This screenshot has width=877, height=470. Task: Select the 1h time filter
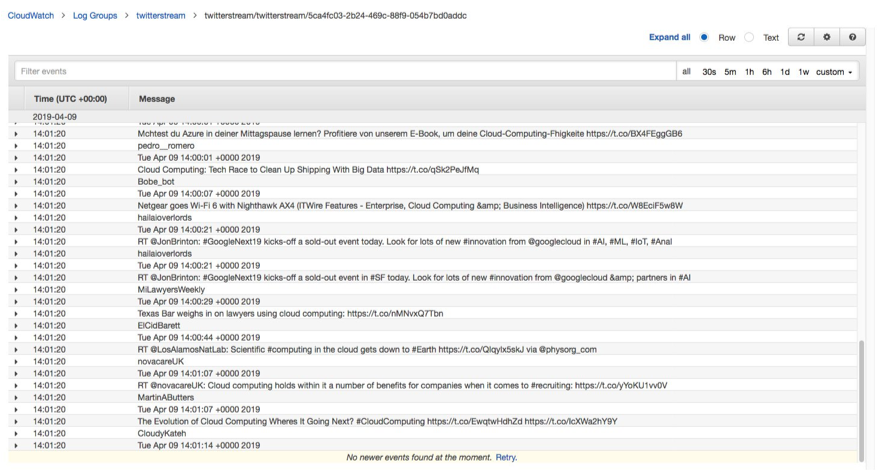(749, 72)
